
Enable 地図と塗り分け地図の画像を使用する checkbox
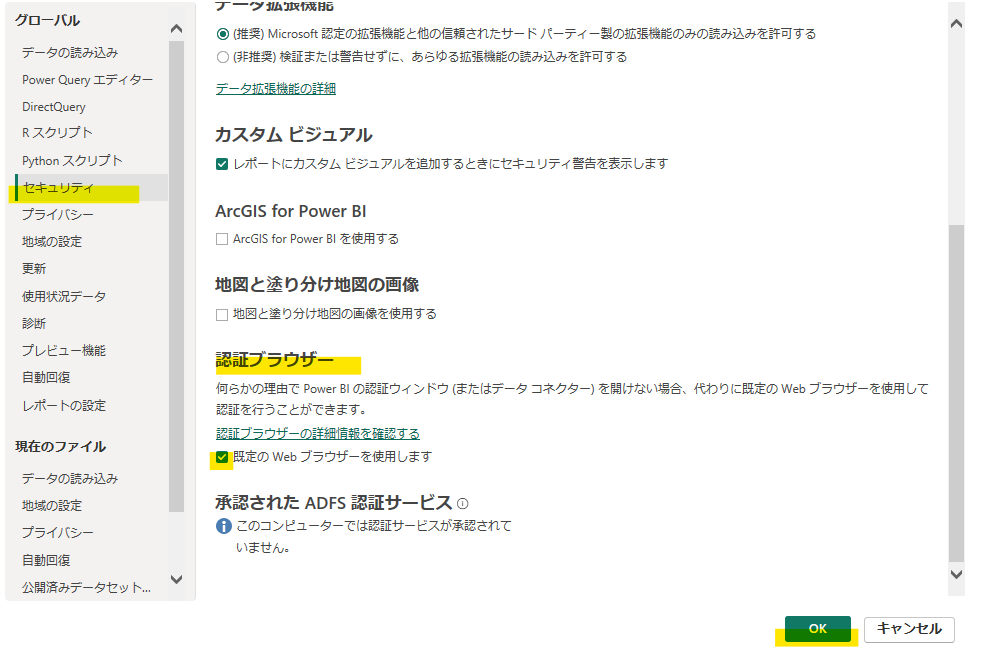(x=222, y=314)
